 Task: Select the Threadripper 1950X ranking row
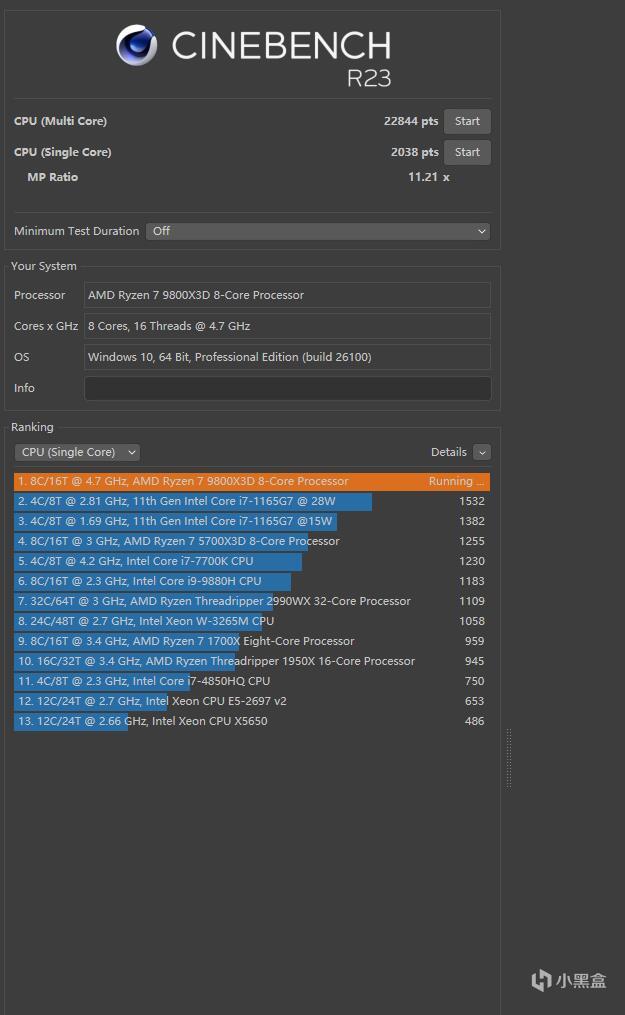click(252, 662)
